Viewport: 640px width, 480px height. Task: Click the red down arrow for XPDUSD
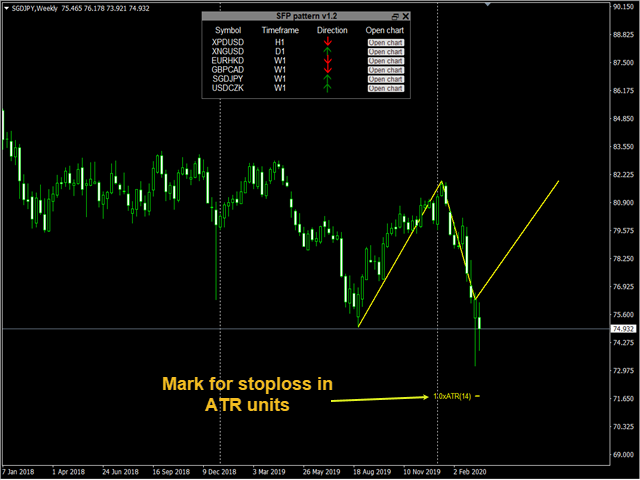[327, 42]
